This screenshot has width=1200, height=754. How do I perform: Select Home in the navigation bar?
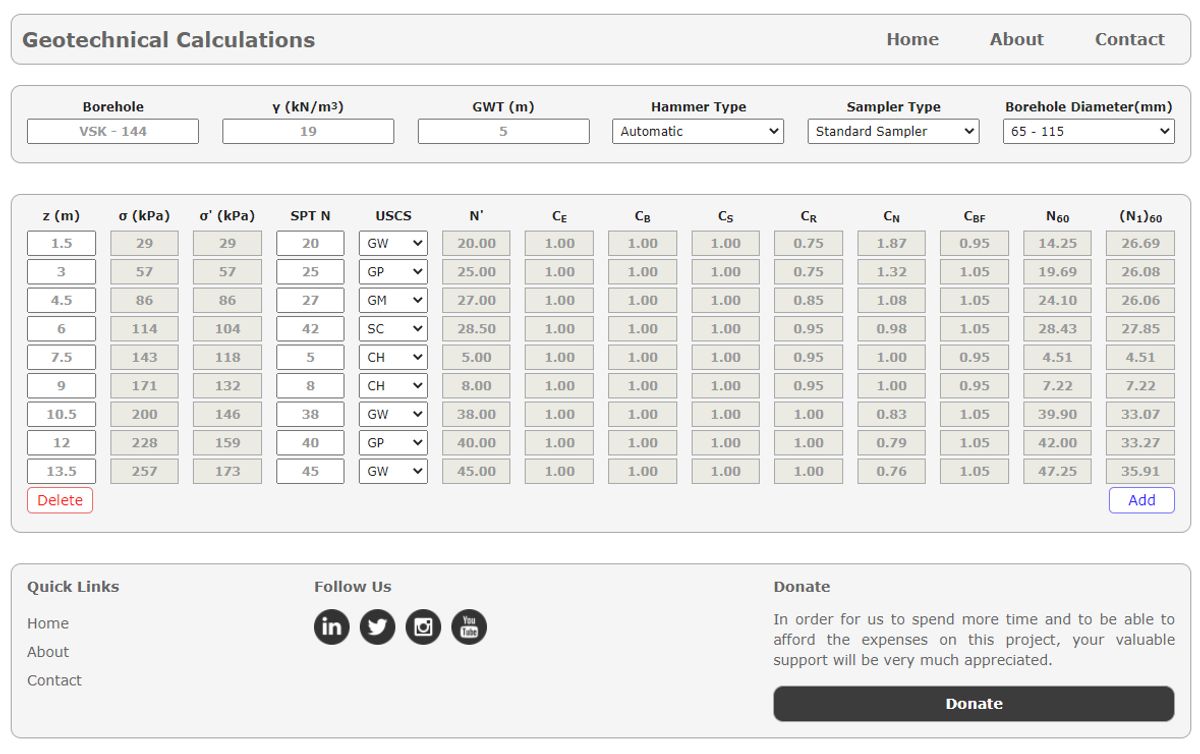[912, 39]
